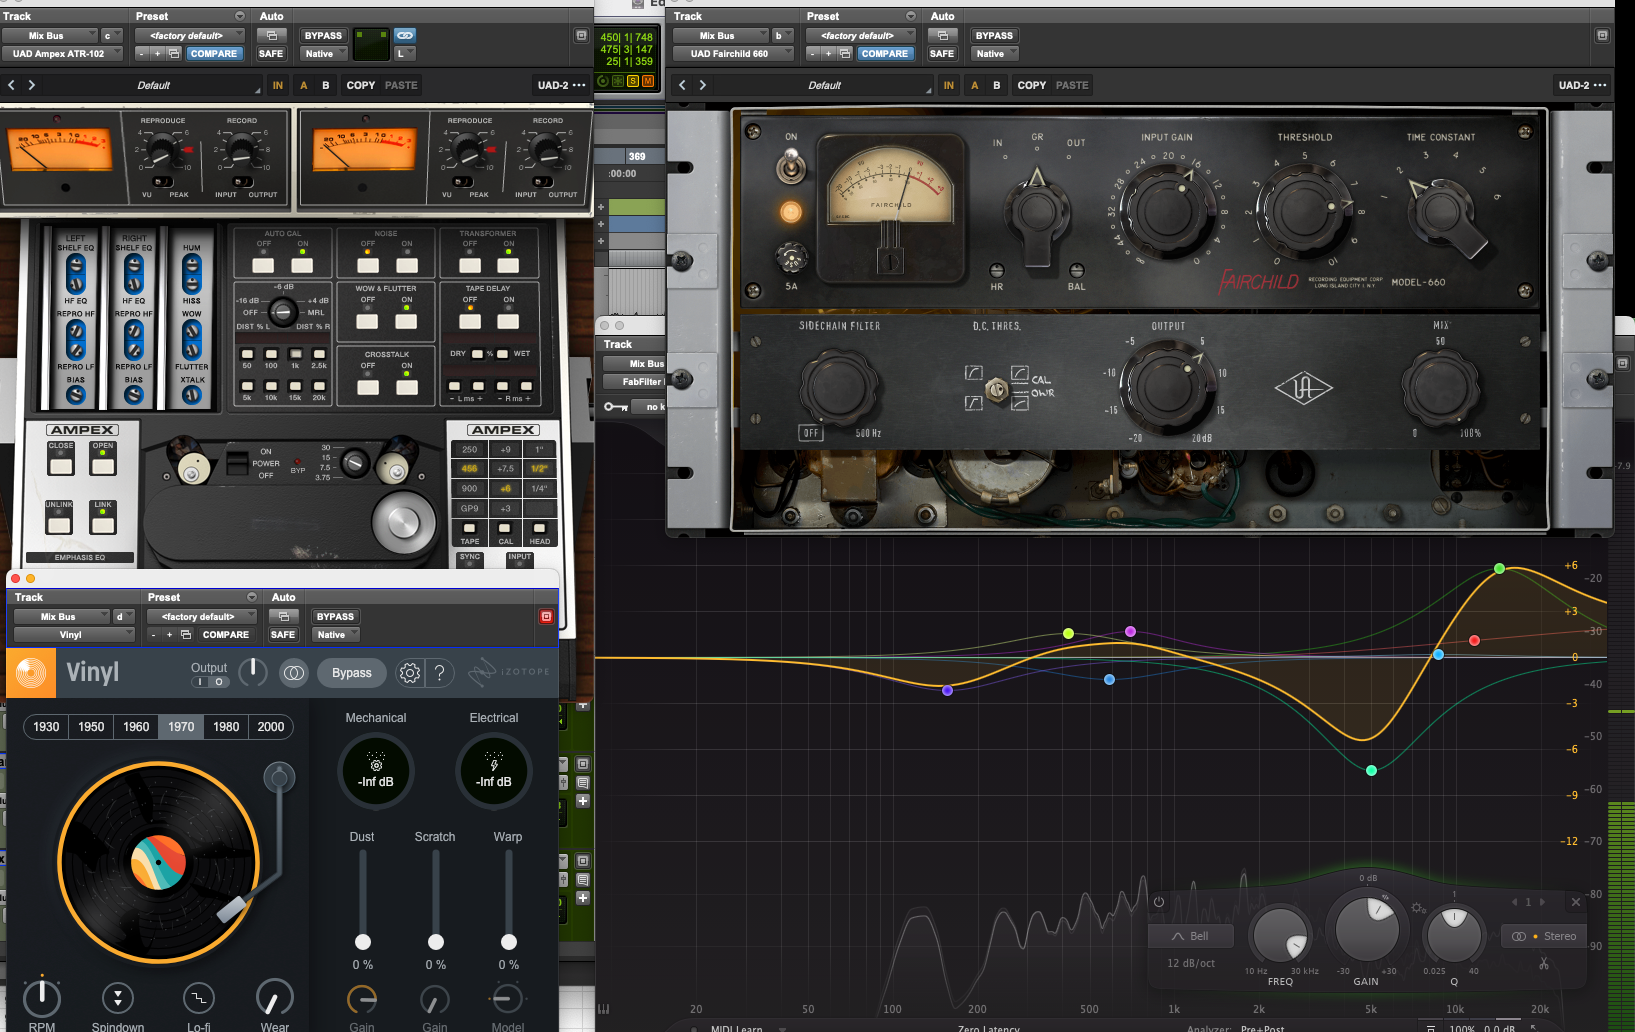Select the 1950 era tab in Vinyl
Viewport: 1635px width, 1032px height.
(x=90, y=727)
